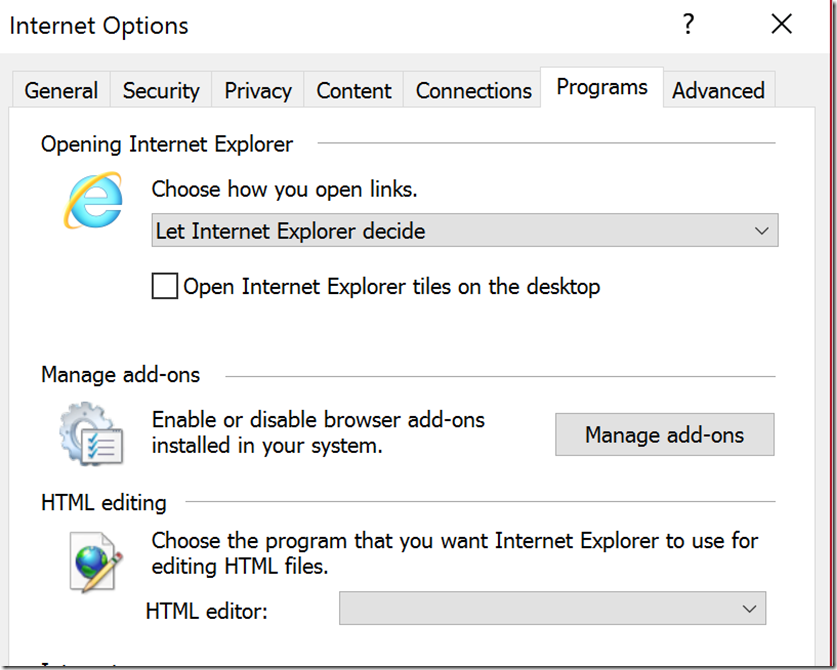Click the HTML editing globe pencil icon

96,562
